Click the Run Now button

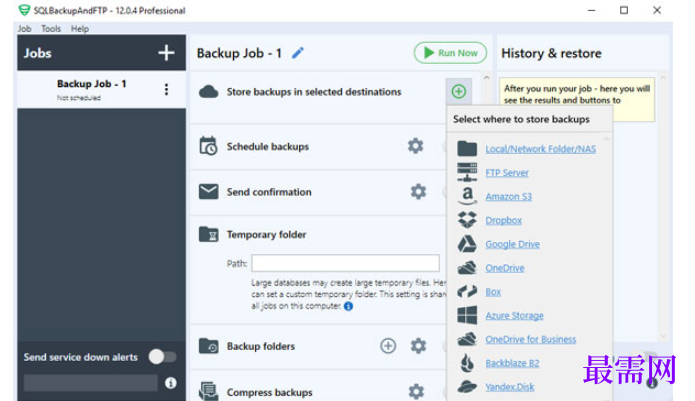(450, 53)
